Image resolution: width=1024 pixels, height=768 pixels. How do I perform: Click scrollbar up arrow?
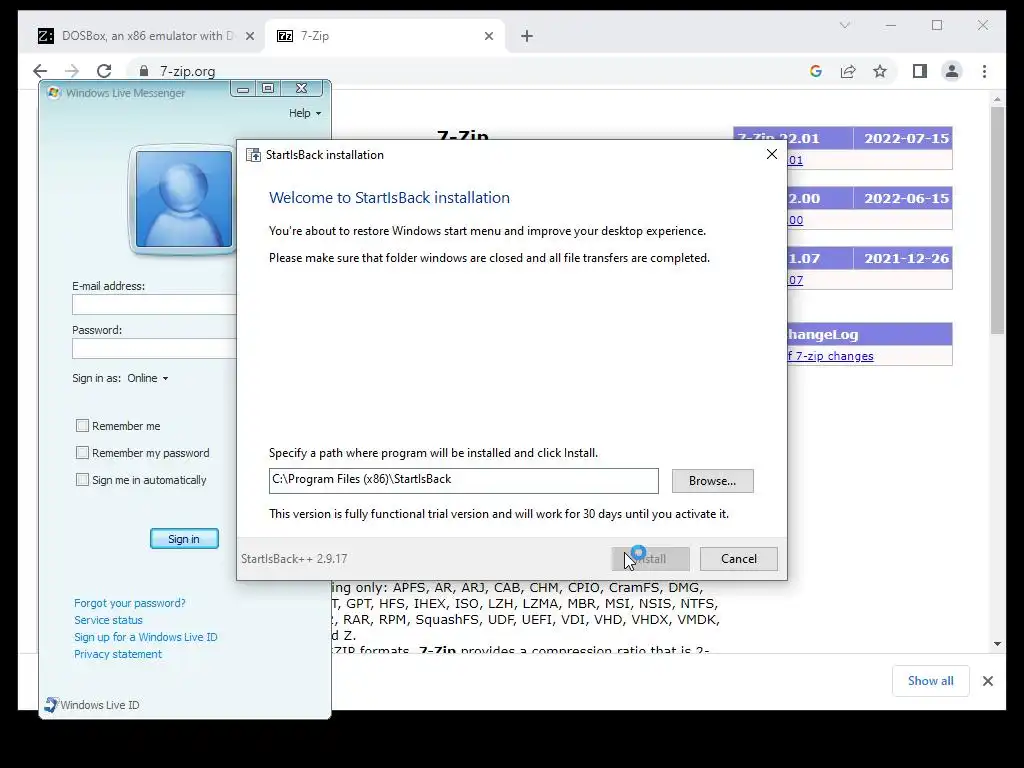pos(997,99)
